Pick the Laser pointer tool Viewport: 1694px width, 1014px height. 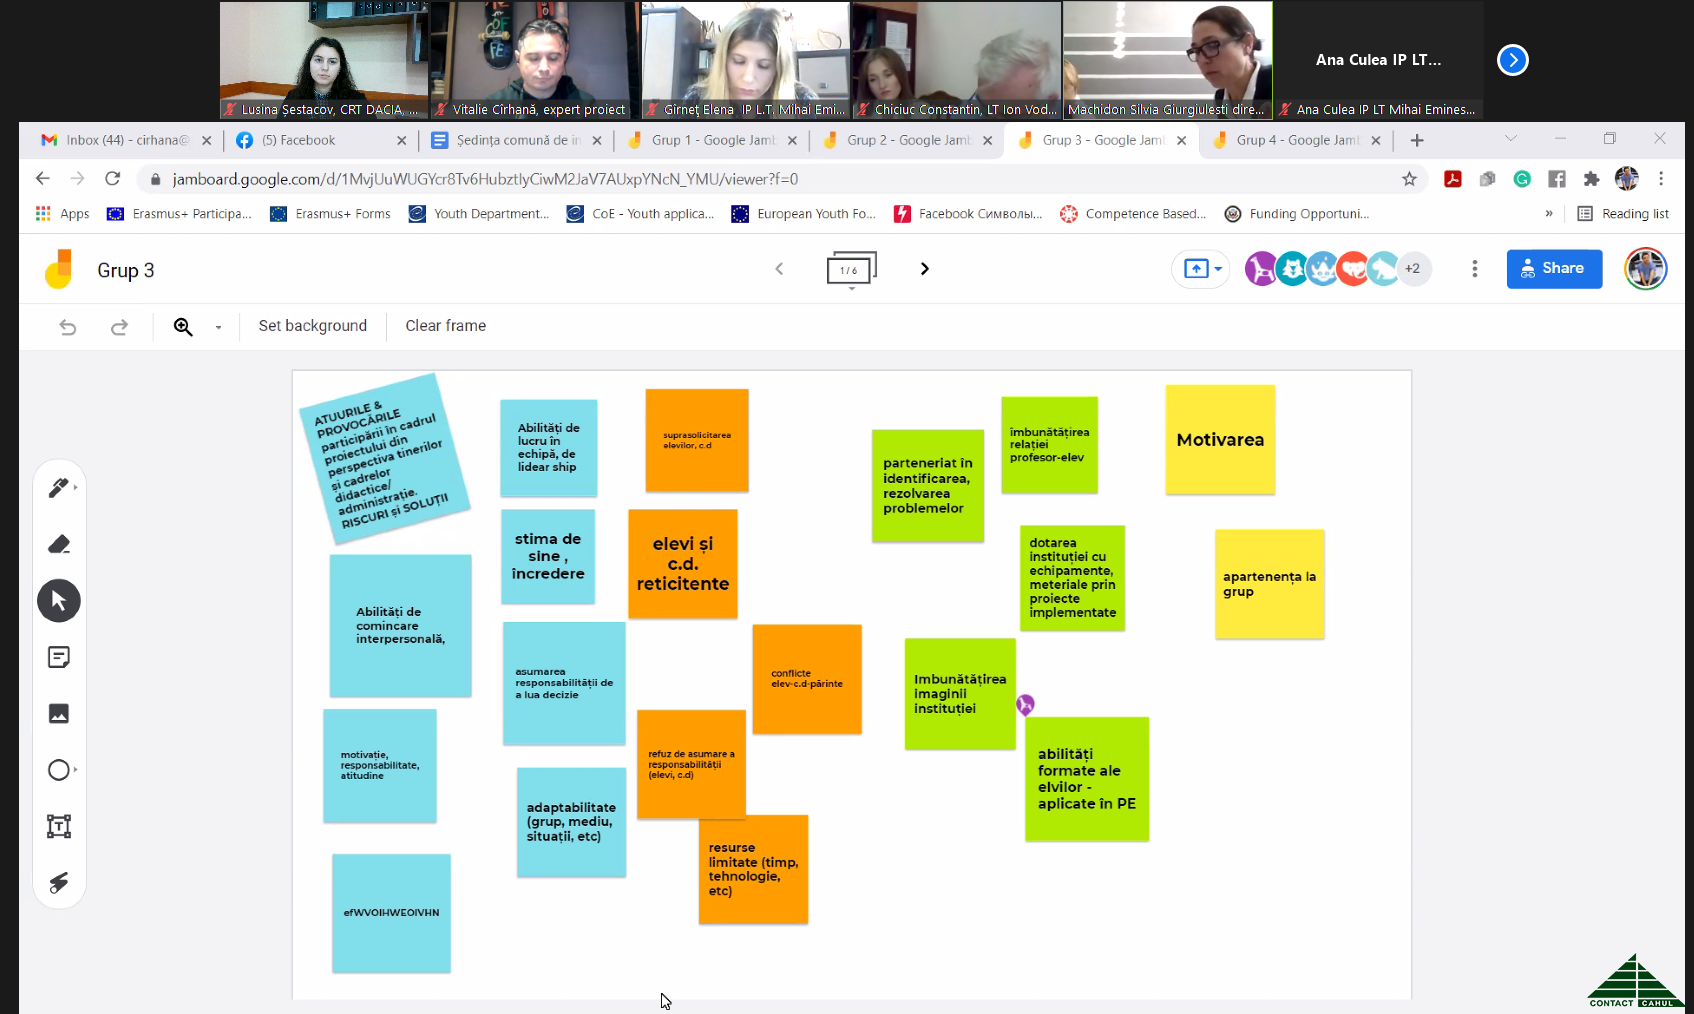(x=59, y=882)
